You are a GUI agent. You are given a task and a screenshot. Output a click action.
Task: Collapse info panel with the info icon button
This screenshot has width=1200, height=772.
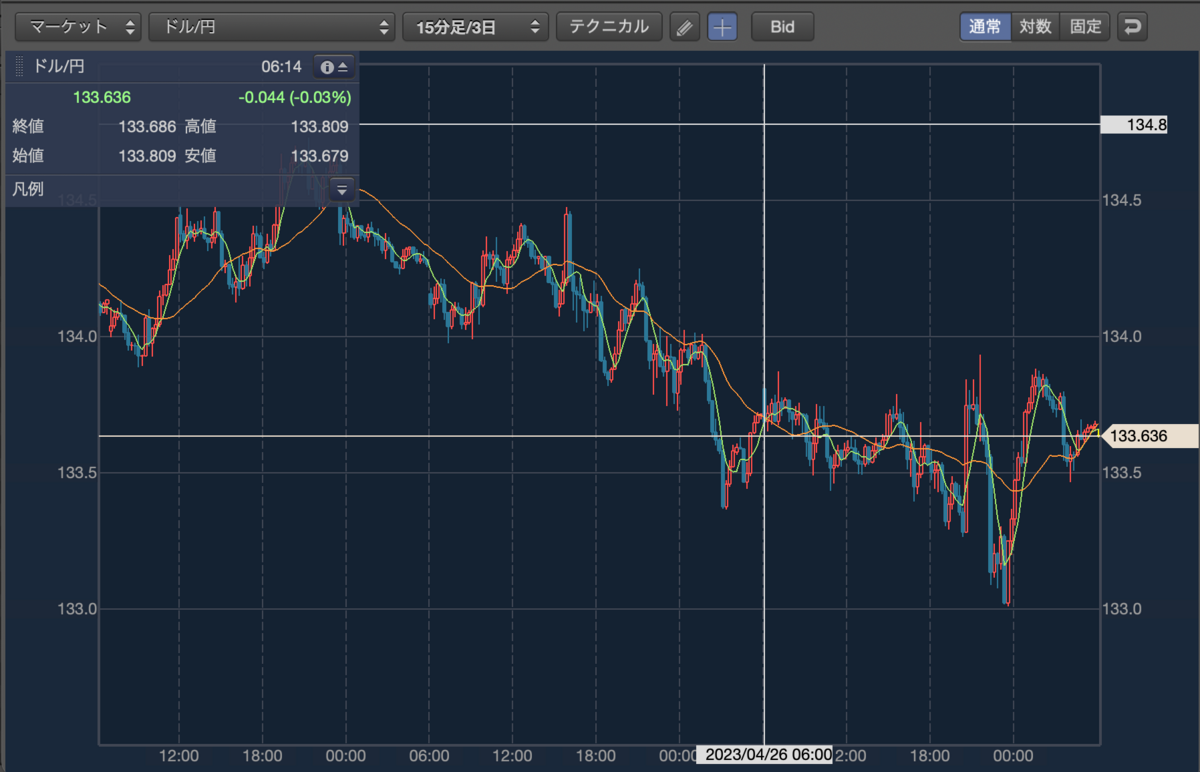334,67
